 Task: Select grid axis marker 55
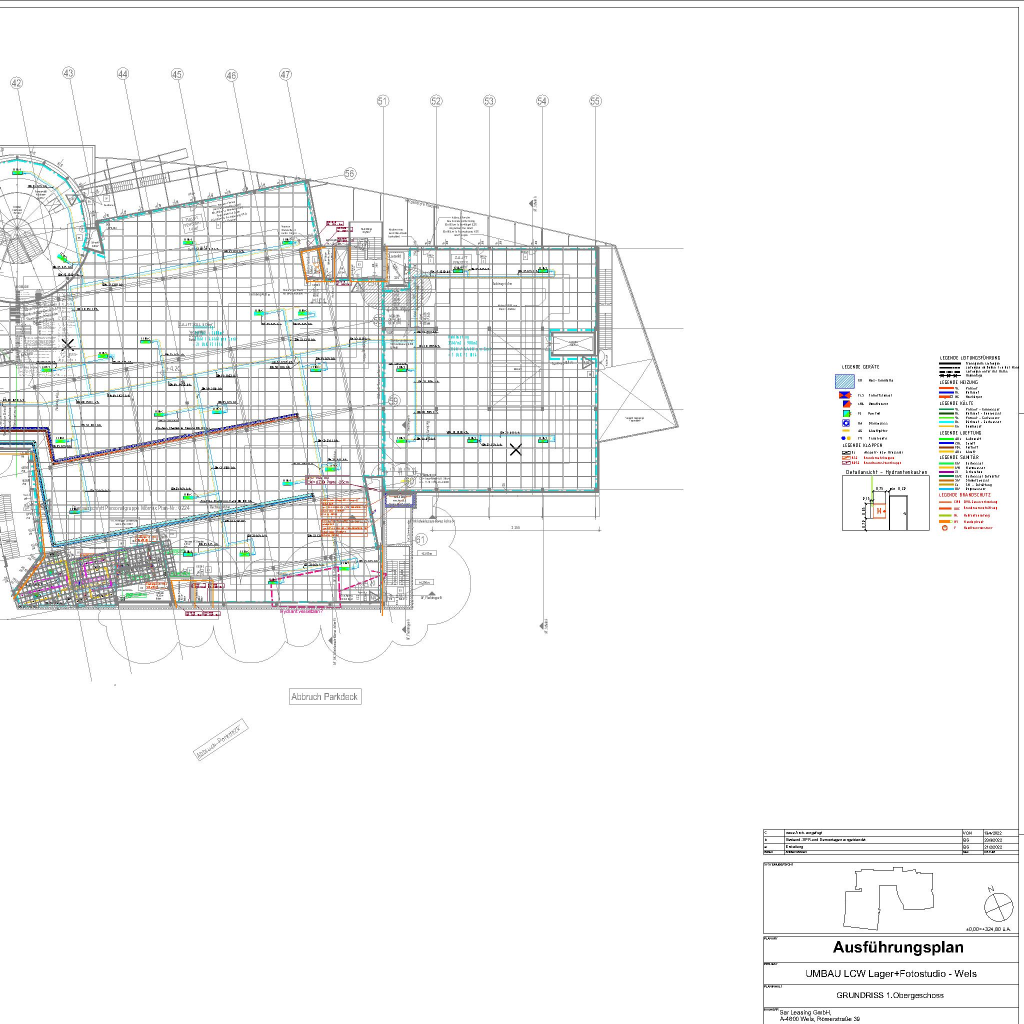[x=595, y=101]
